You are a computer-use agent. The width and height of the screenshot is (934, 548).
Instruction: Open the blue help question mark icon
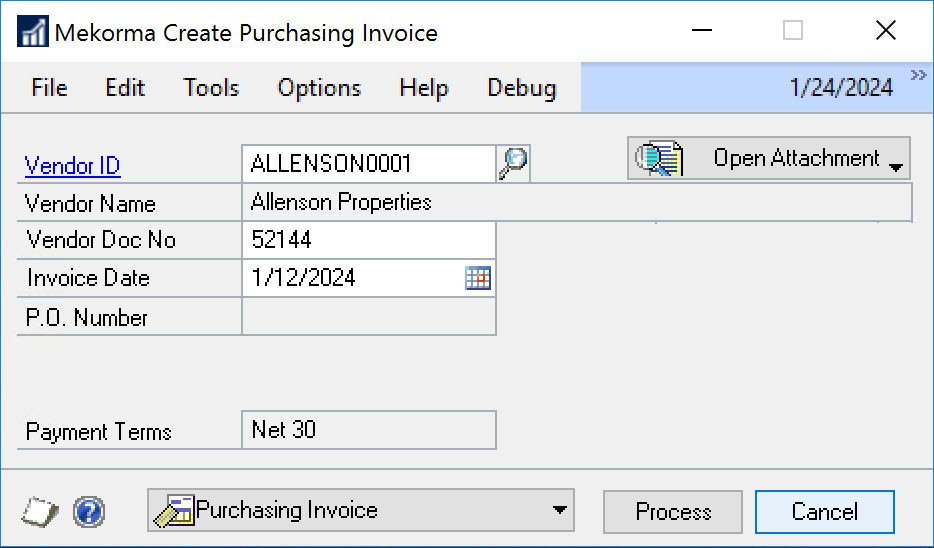(89, 513)
